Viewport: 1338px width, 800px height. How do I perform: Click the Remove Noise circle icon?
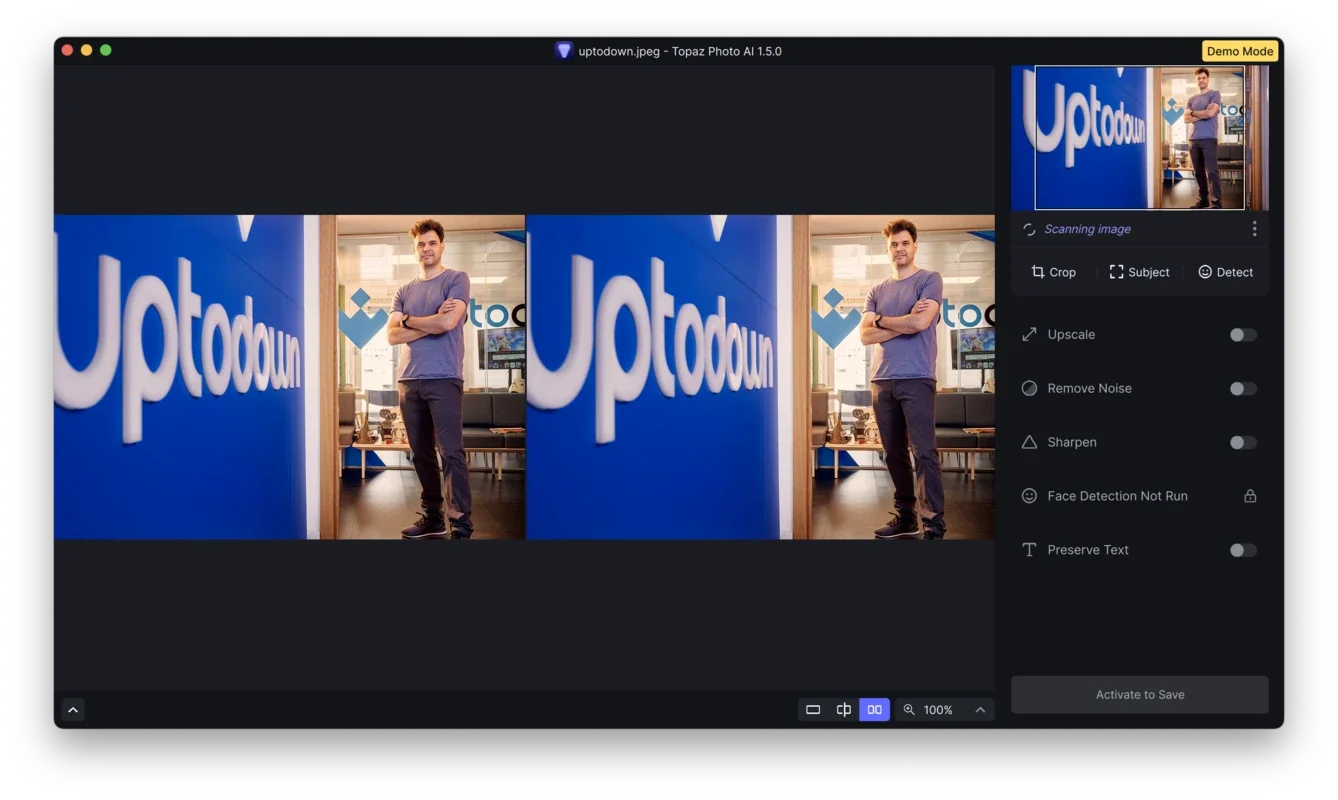tap(1029, 388)
